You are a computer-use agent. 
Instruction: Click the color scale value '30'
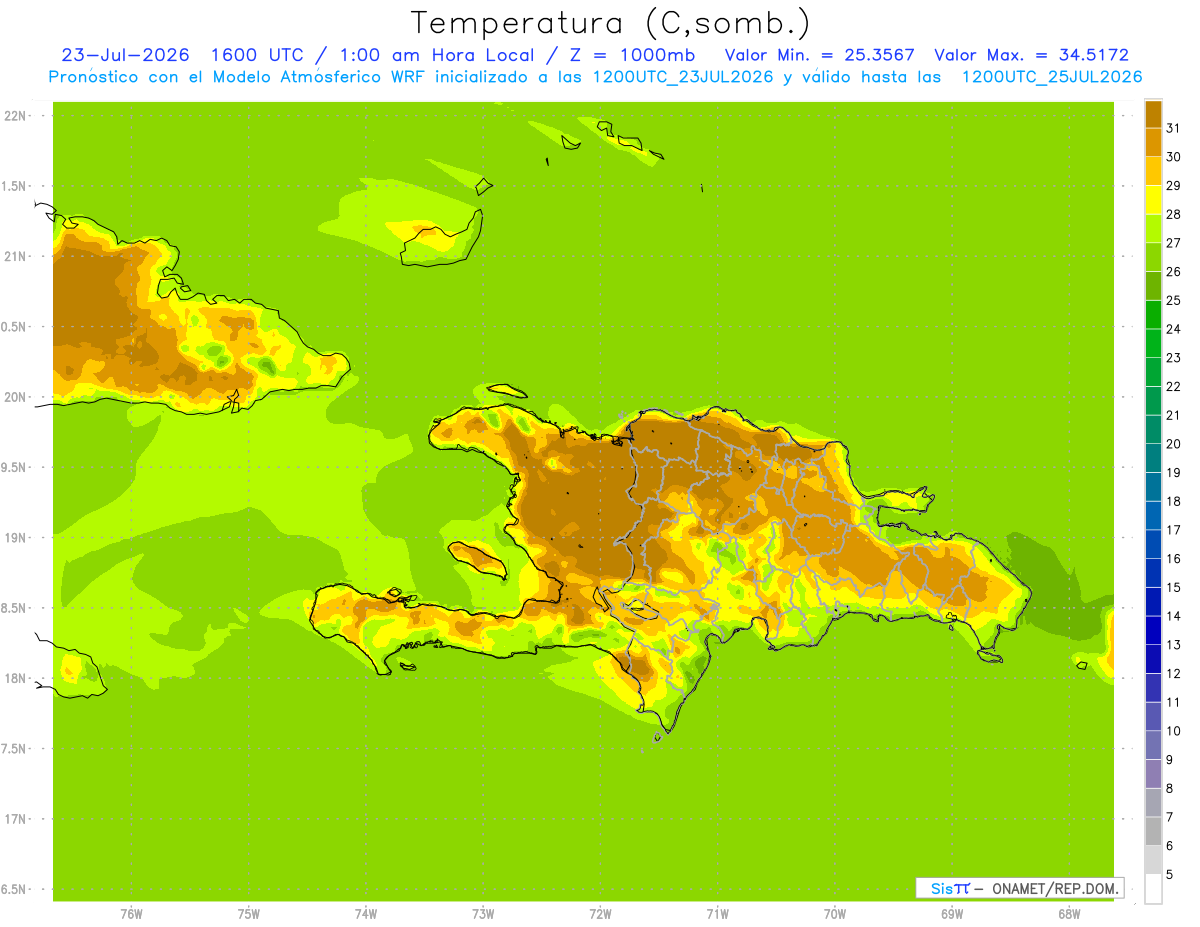point(1173,157)
